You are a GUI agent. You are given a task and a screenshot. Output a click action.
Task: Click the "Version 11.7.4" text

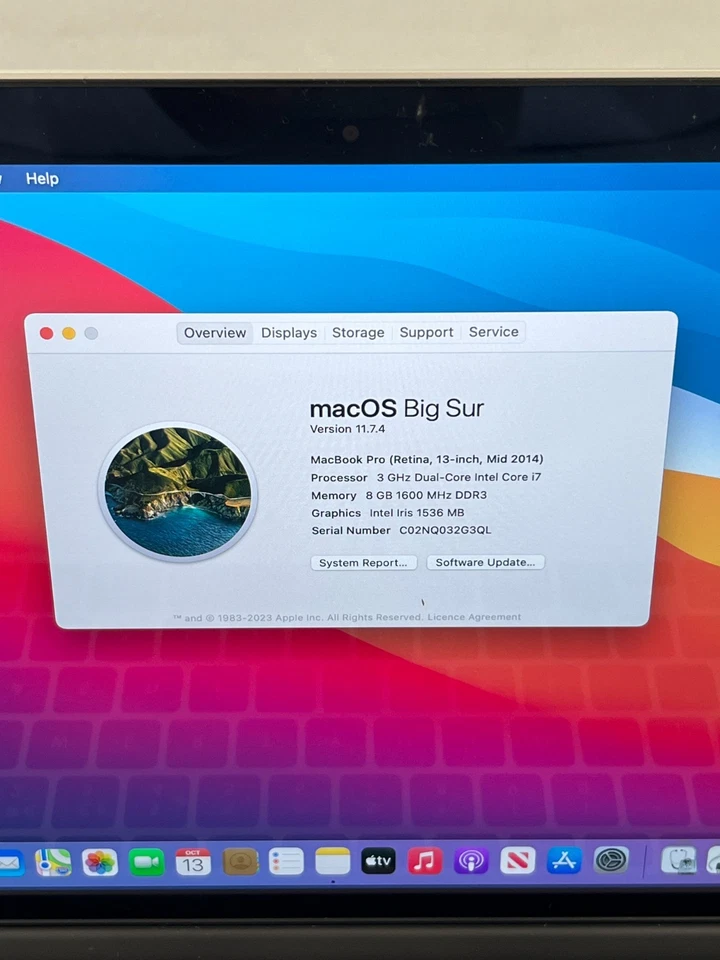348,429
